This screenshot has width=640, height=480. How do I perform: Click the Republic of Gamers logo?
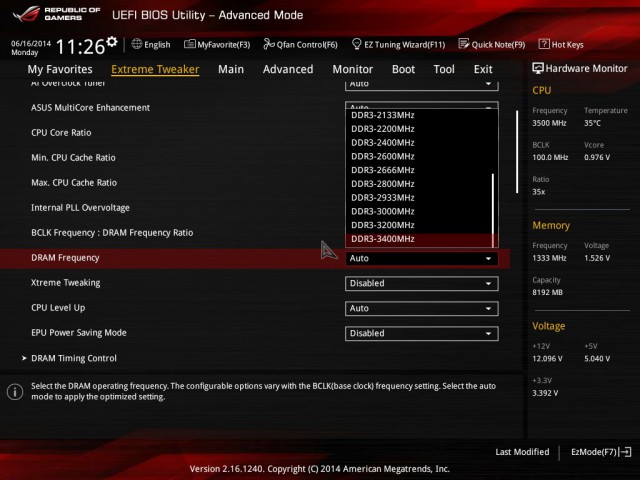click(x=56, y=14)
